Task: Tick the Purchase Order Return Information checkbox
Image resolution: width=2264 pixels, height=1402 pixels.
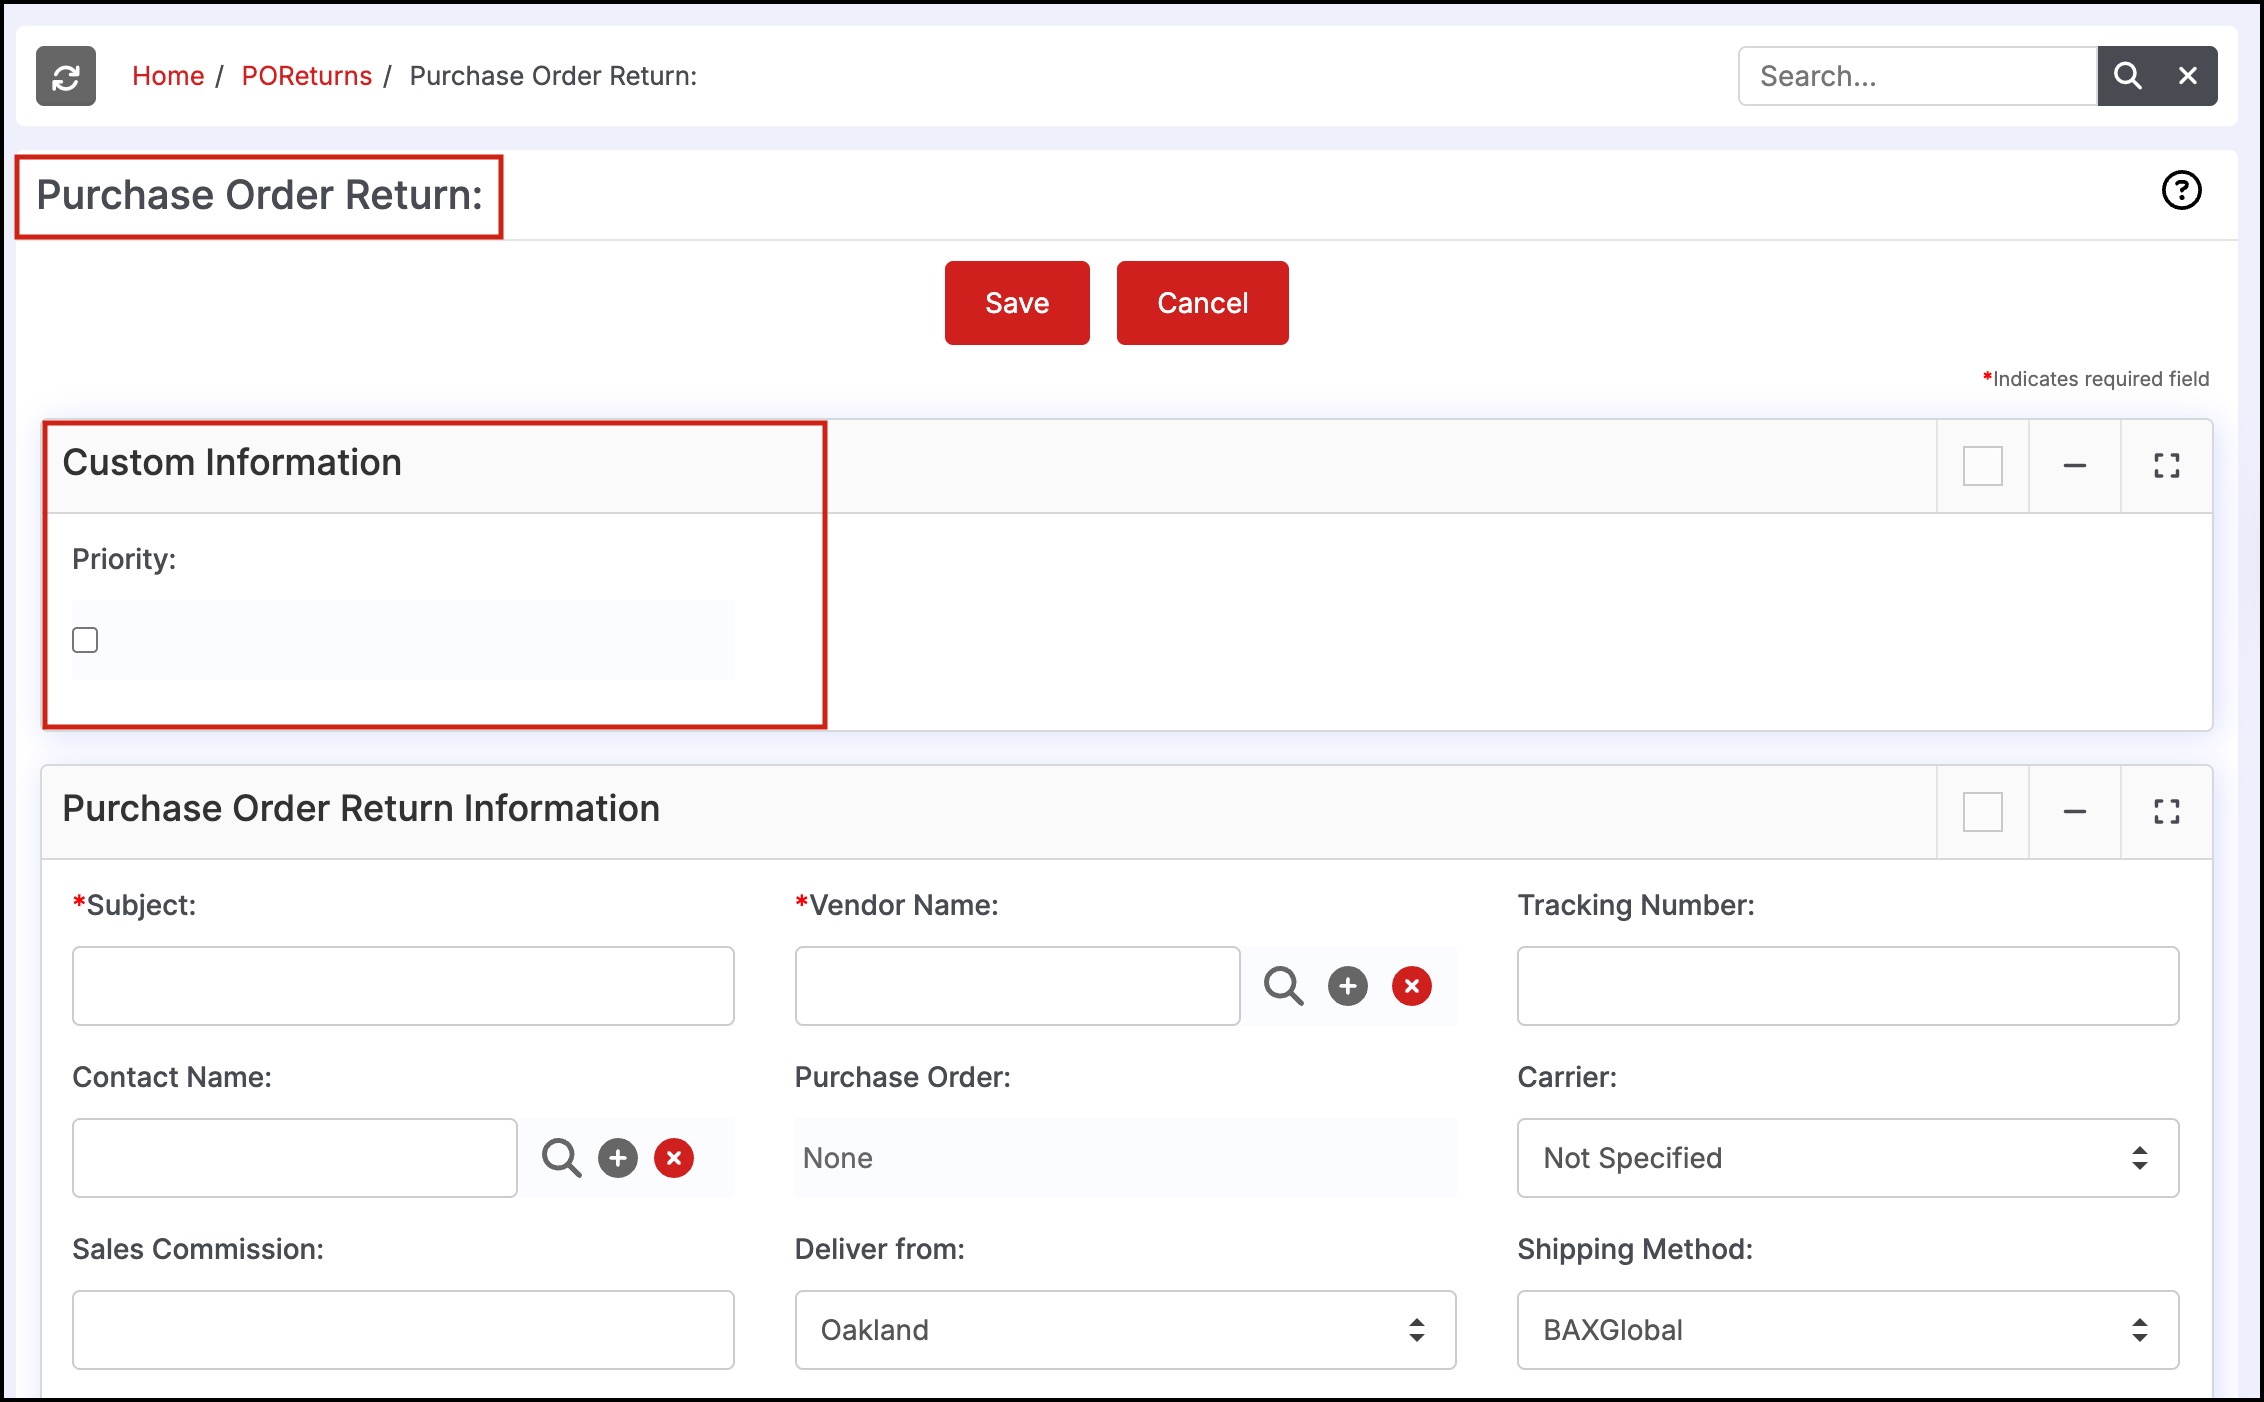Action: tap(1982, 812)
